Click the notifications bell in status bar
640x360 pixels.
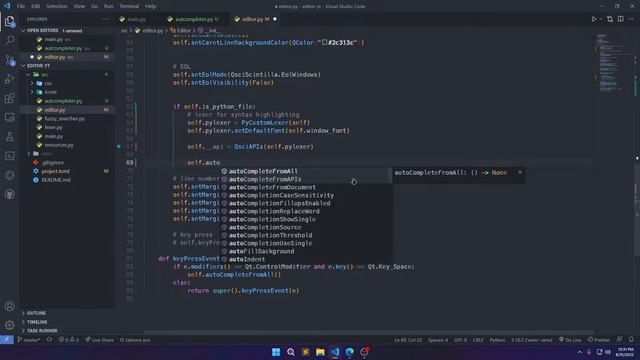[x=631, y=340]
